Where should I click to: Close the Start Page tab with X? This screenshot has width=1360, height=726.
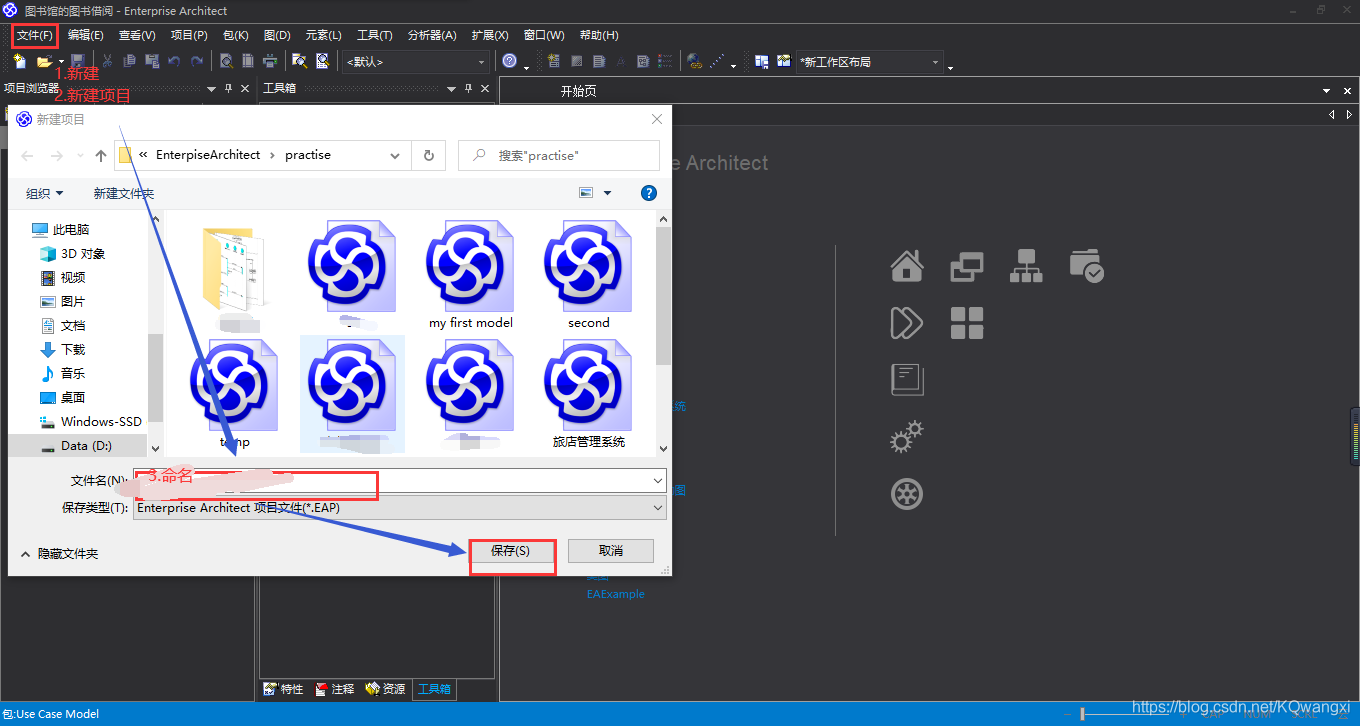tap(1347, 91)
